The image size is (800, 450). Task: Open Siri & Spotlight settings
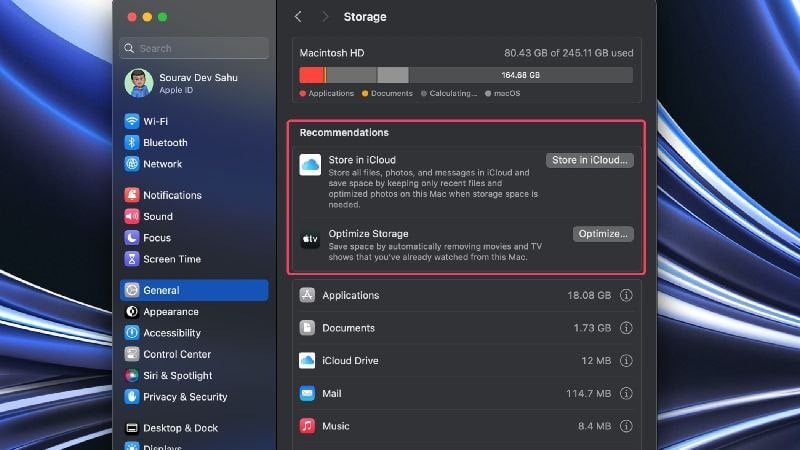tap(194, 376)
